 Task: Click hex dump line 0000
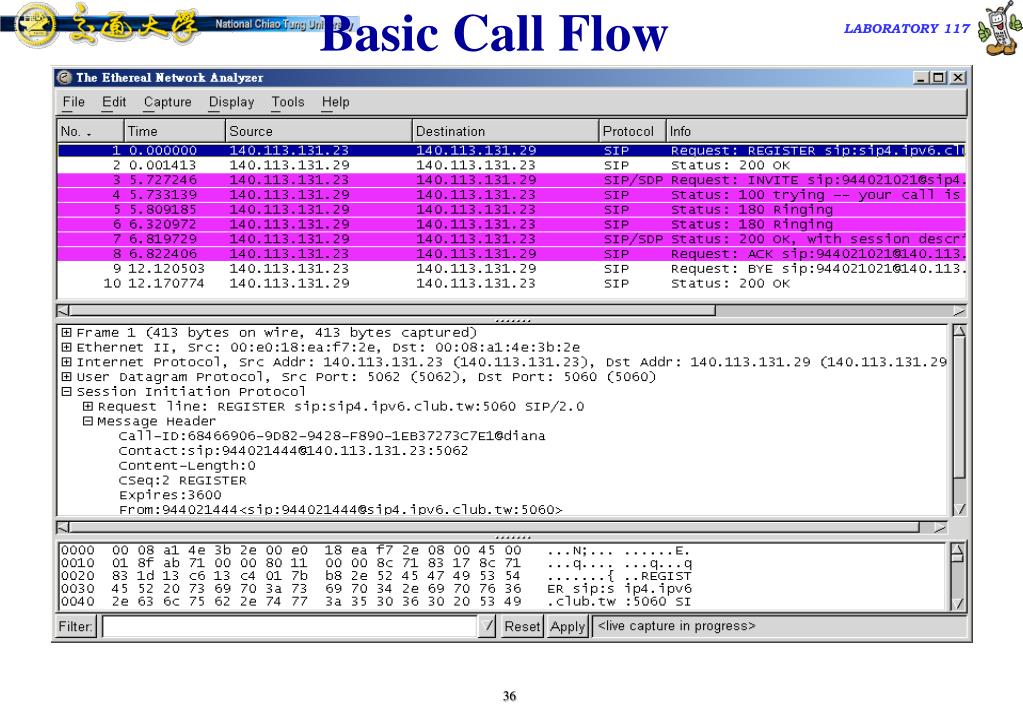[376, 551]
